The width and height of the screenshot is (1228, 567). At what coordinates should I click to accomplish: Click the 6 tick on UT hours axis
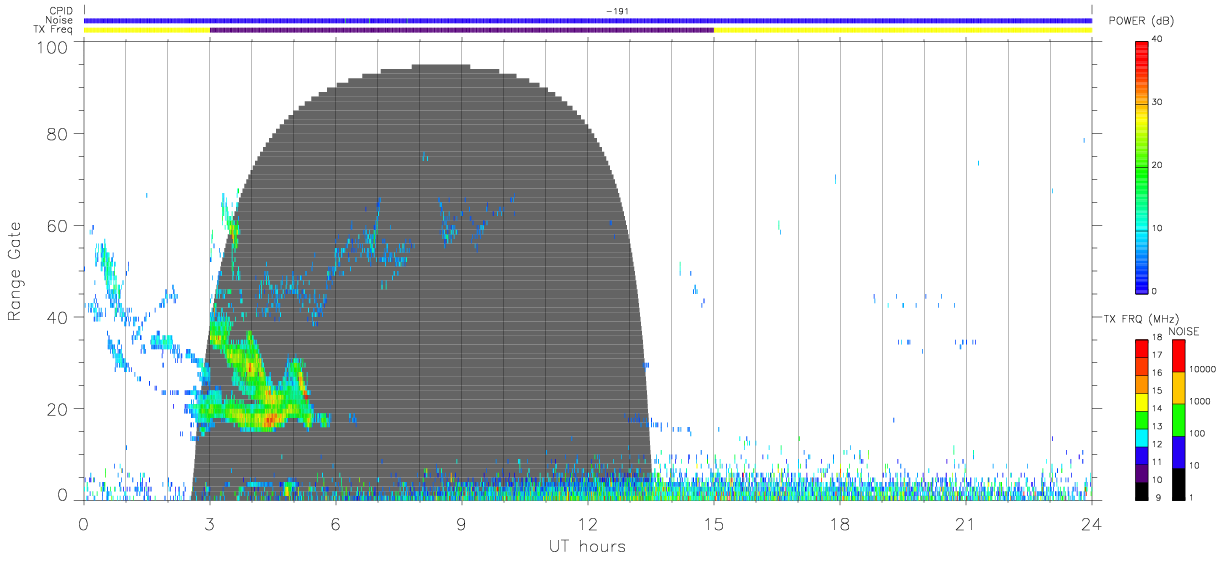(x=336, y=523)
